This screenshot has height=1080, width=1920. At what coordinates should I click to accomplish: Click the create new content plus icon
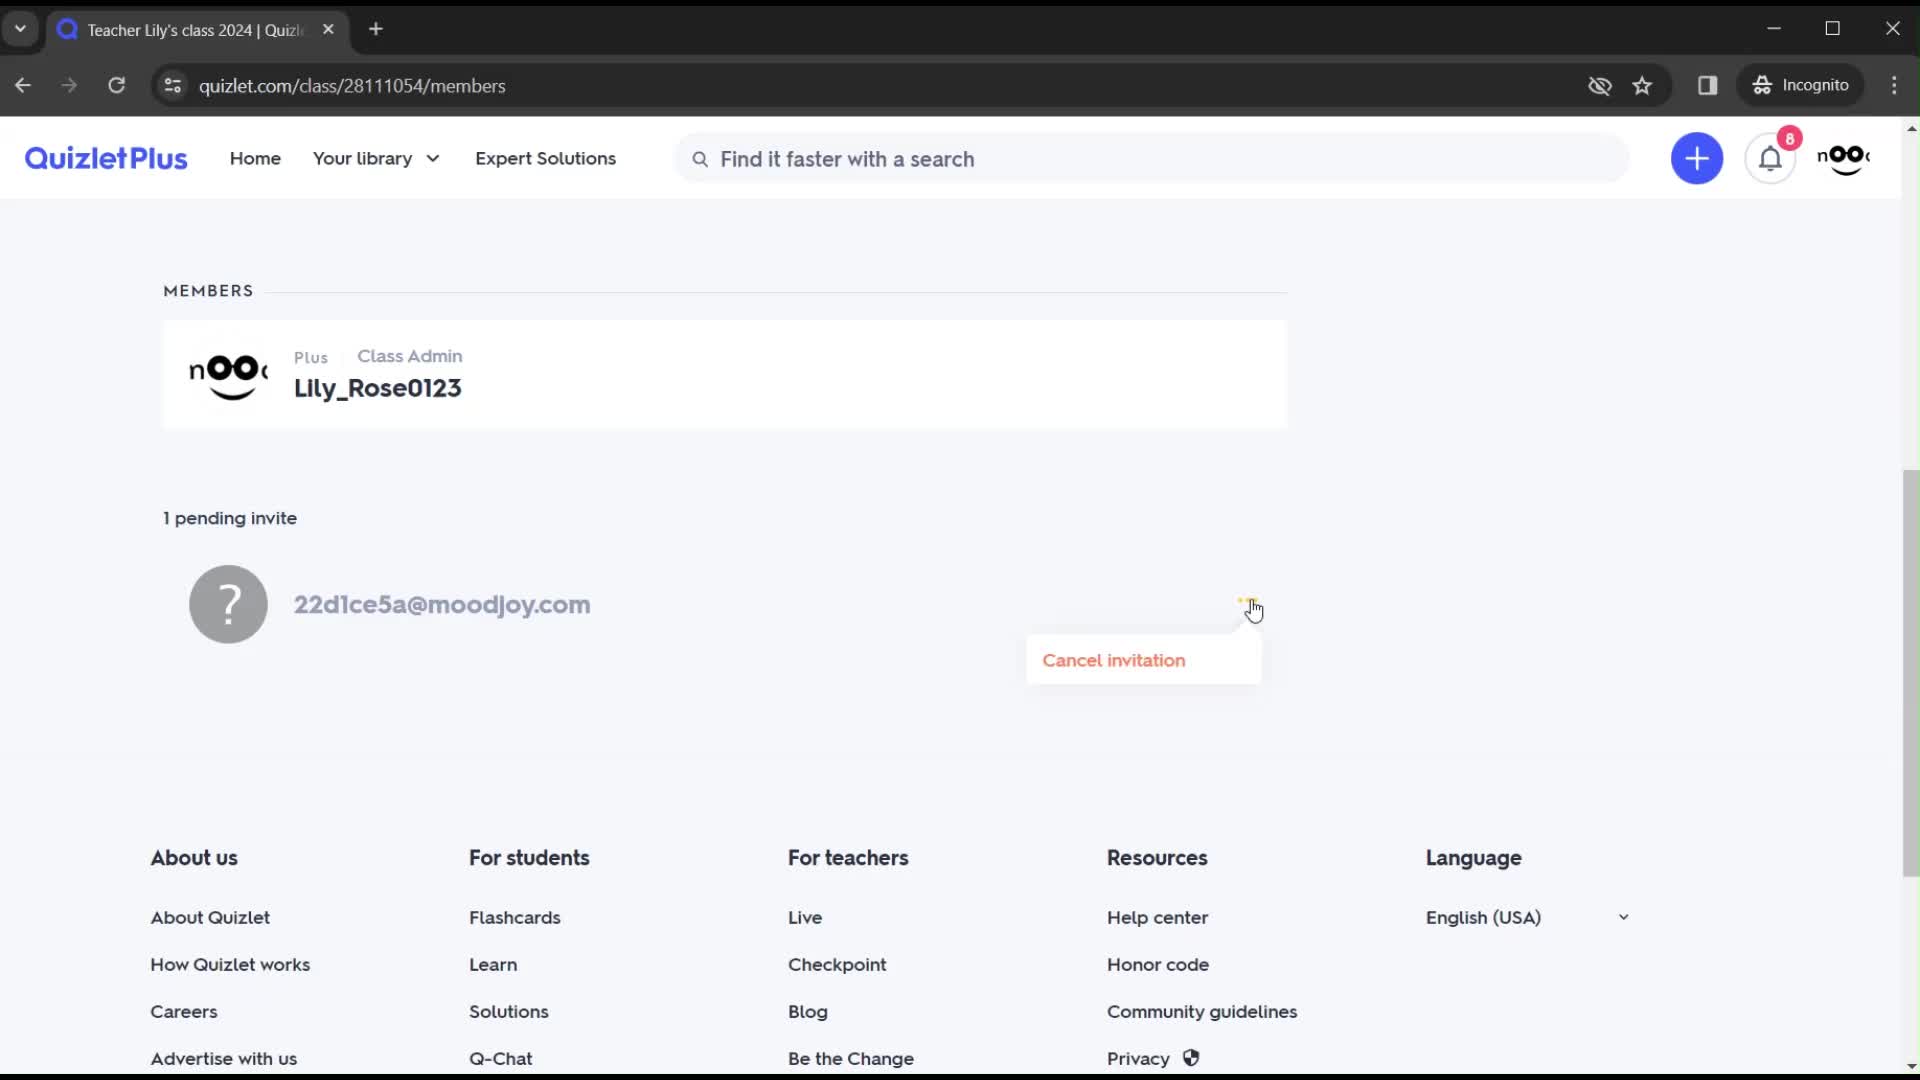click(1696, 158)
